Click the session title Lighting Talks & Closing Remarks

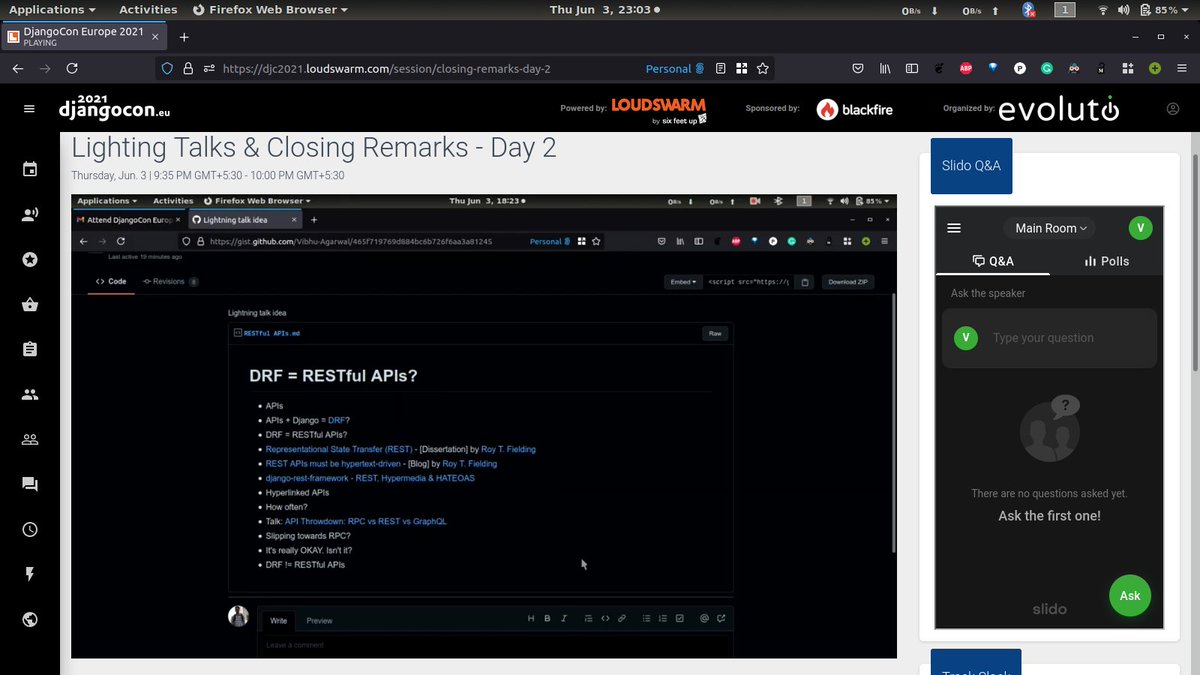point(314,148)
